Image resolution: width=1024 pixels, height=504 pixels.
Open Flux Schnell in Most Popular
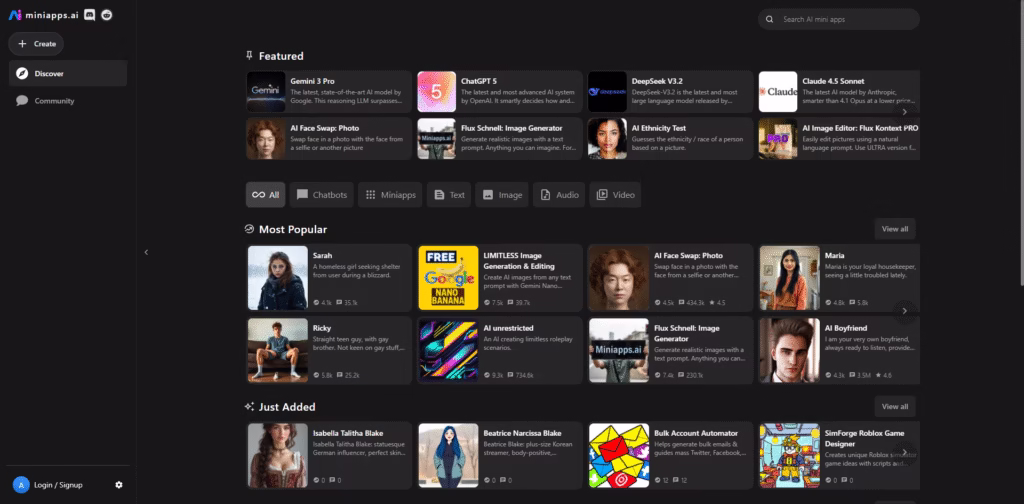(671, 350)
